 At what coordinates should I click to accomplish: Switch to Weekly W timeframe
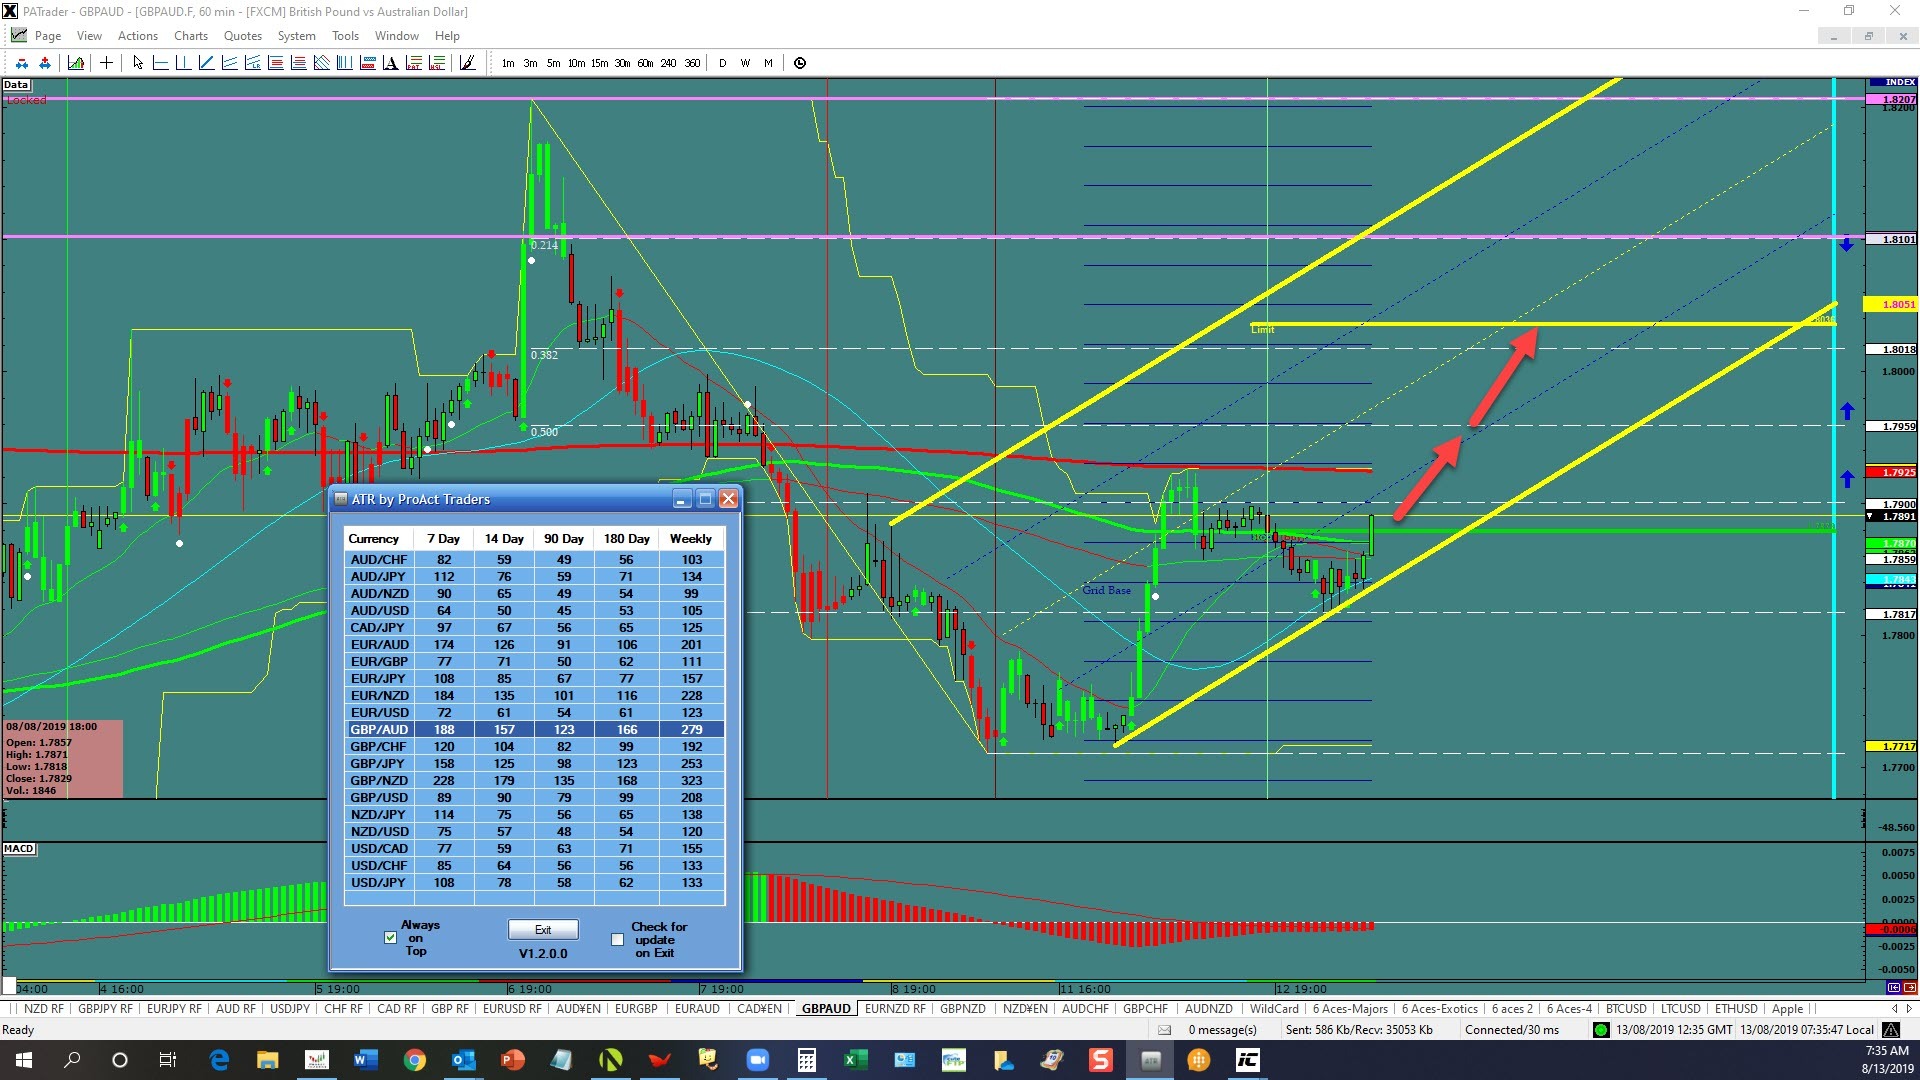(x=745, y=63)
